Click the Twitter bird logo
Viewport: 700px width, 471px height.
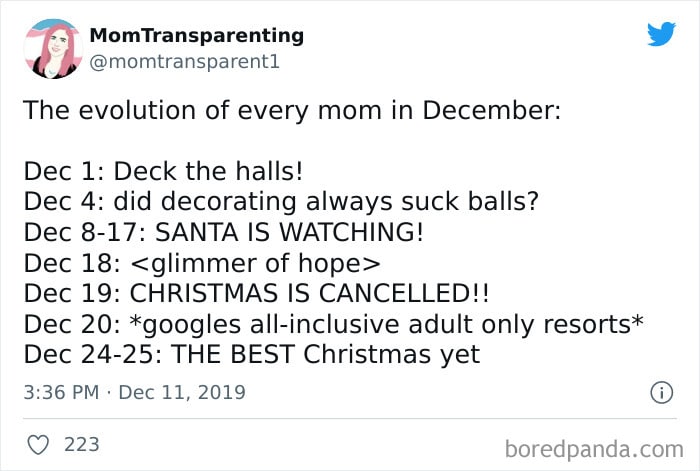pos(661,33)
